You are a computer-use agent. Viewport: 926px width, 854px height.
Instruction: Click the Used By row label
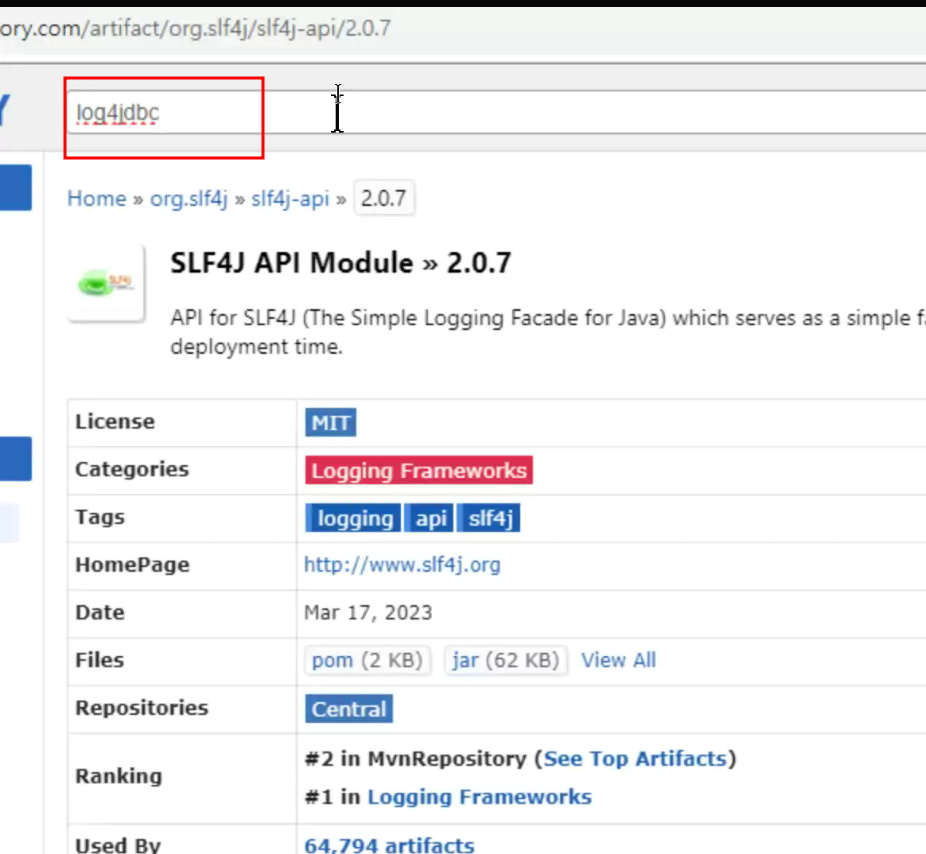118,845
